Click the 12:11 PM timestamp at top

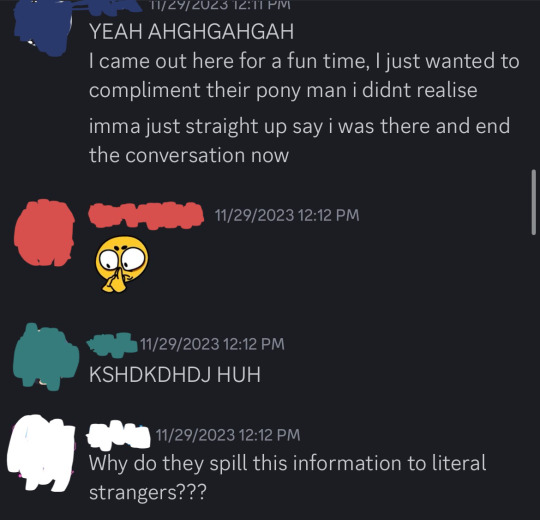220,5
